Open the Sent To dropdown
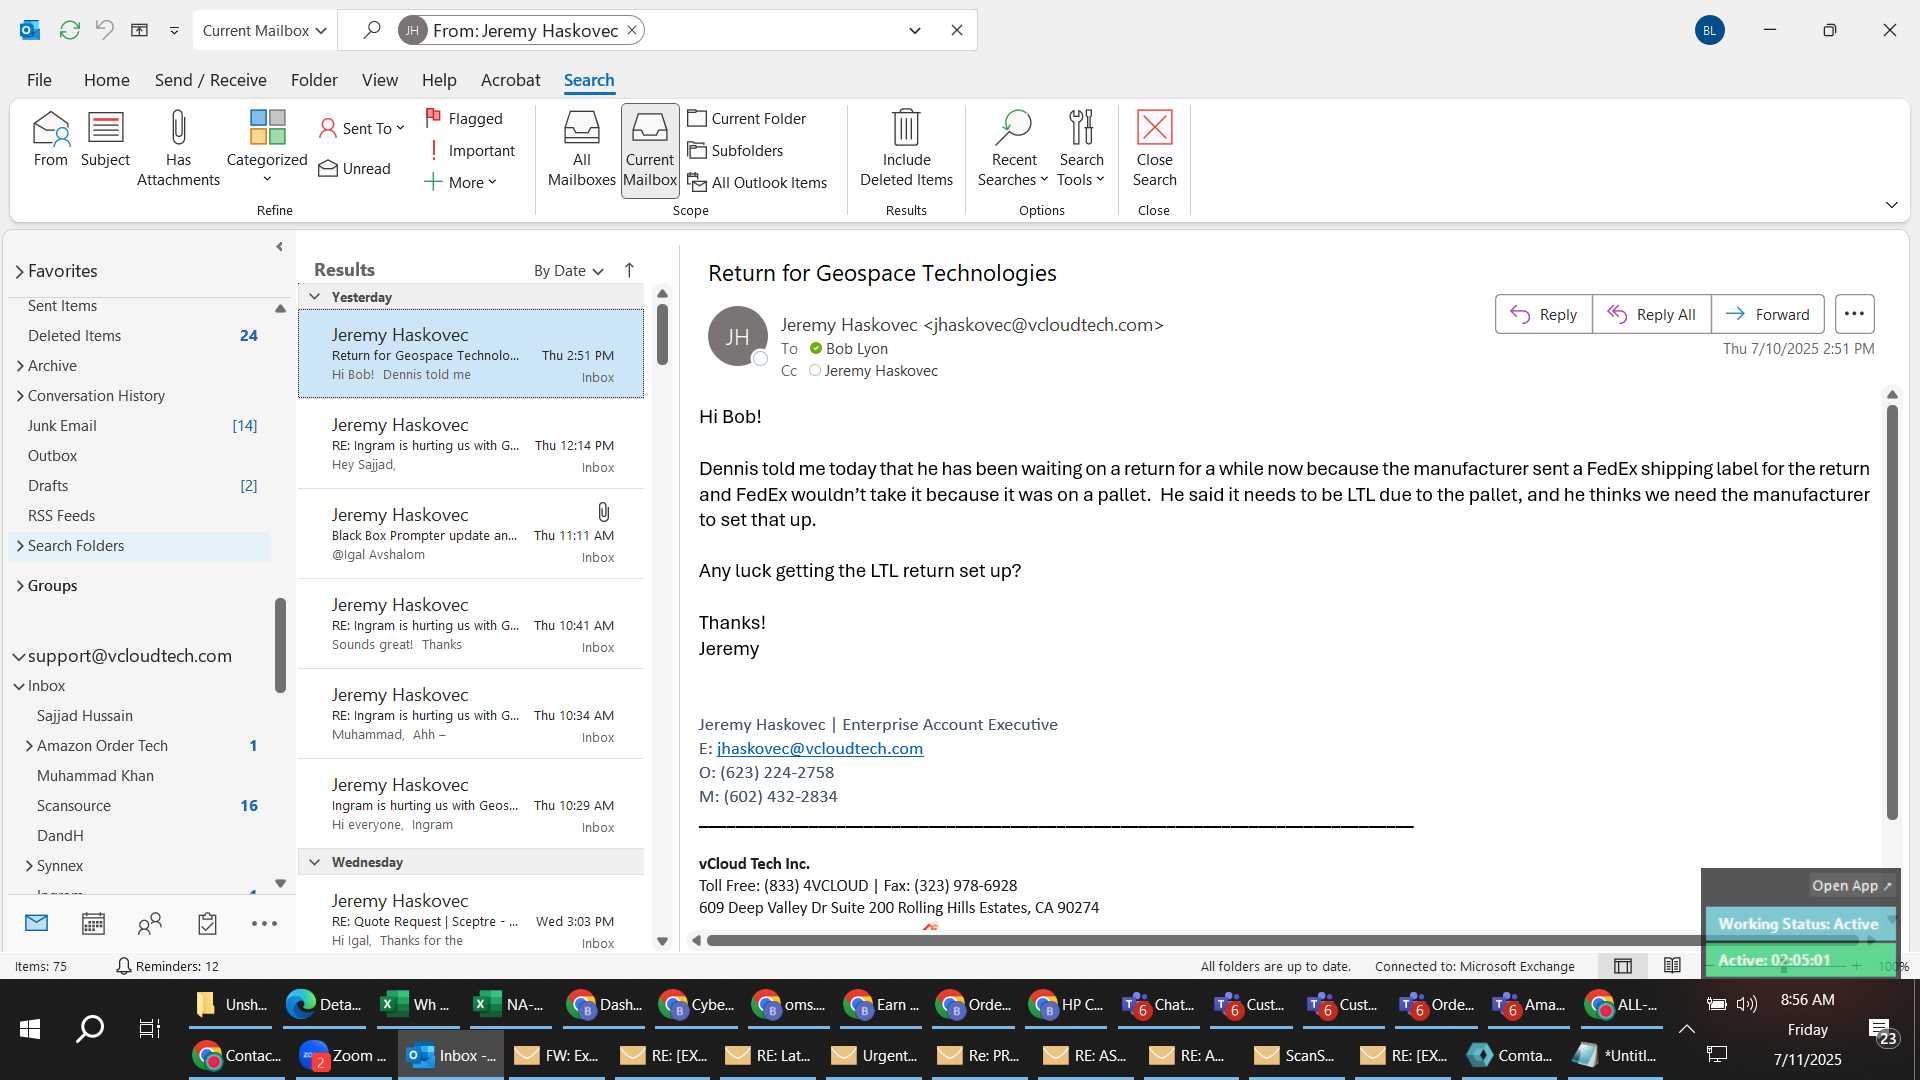Viewport: 1920px width, 1080px height. 361,128
